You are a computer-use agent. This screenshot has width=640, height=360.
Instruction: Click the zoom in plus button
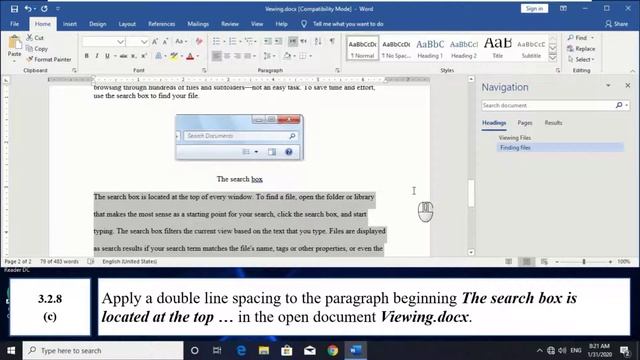611,262
